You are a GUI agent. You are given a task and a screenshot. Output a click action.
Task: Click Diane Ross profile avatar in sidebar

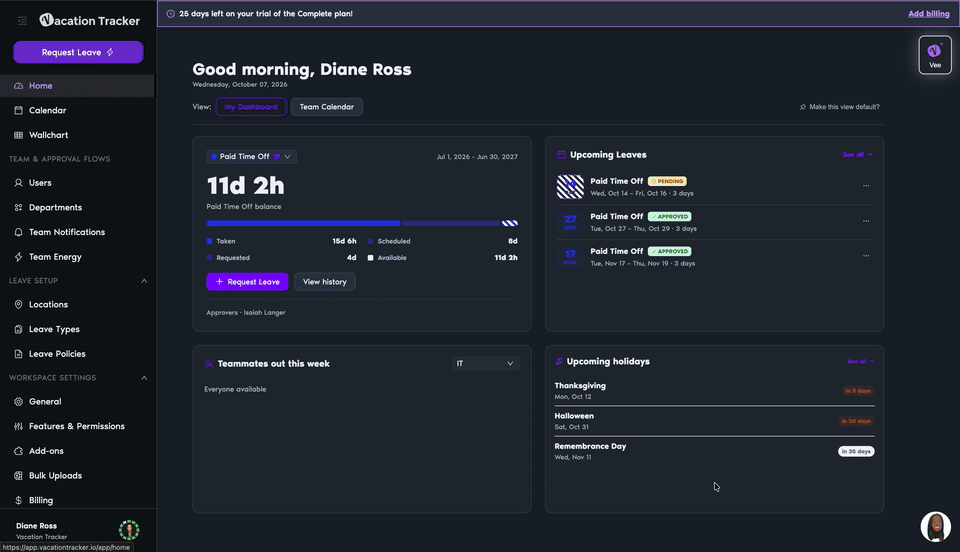point(129,530)
